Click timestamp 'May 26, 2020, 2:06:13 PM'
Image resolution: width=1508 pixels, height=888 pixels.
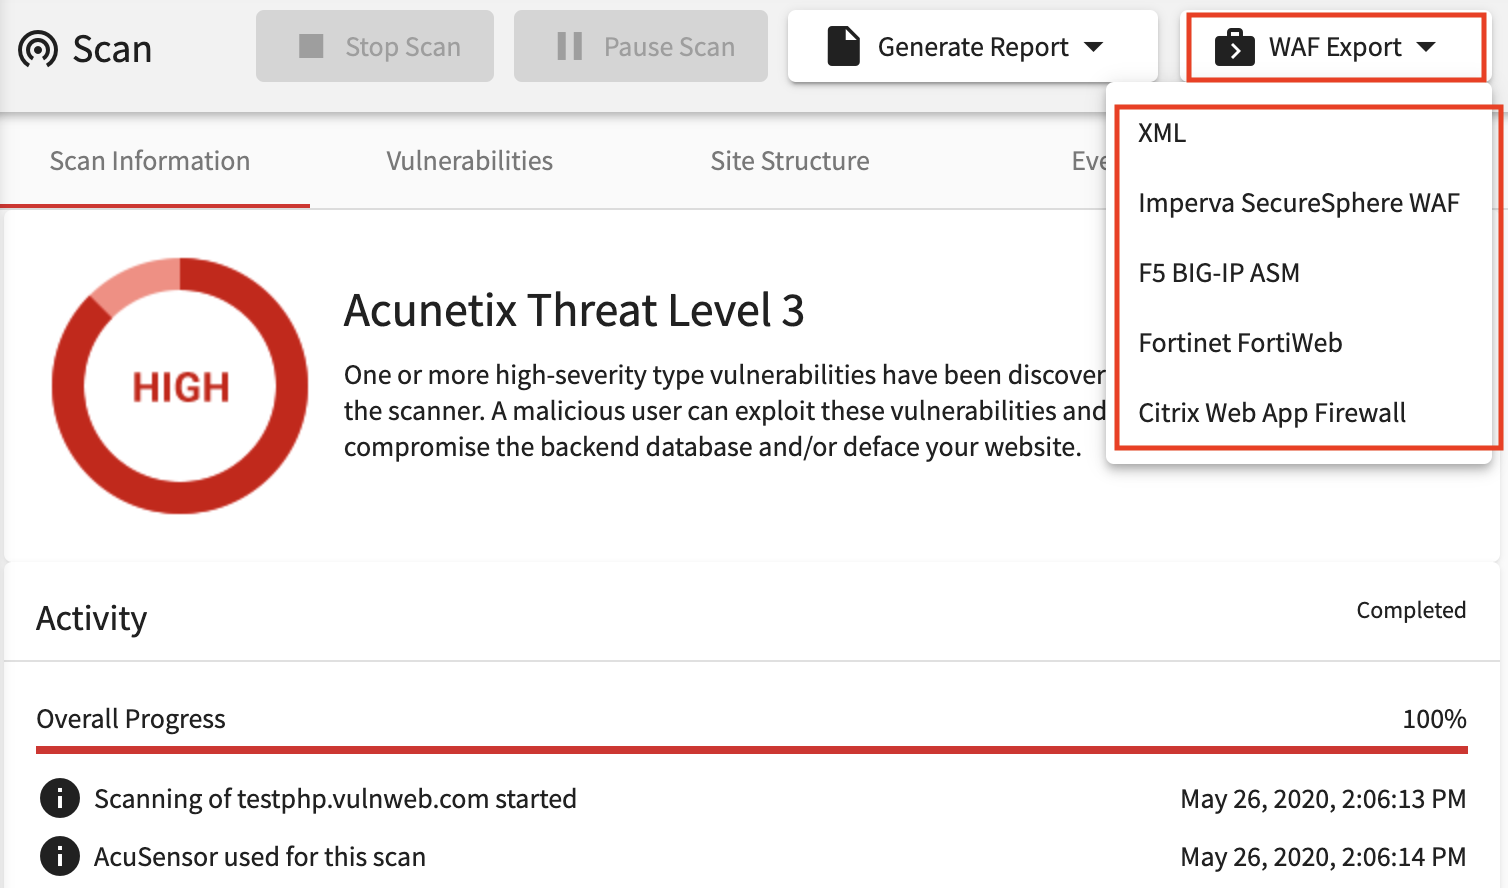pyautogui.click(x=1323, y=799)
